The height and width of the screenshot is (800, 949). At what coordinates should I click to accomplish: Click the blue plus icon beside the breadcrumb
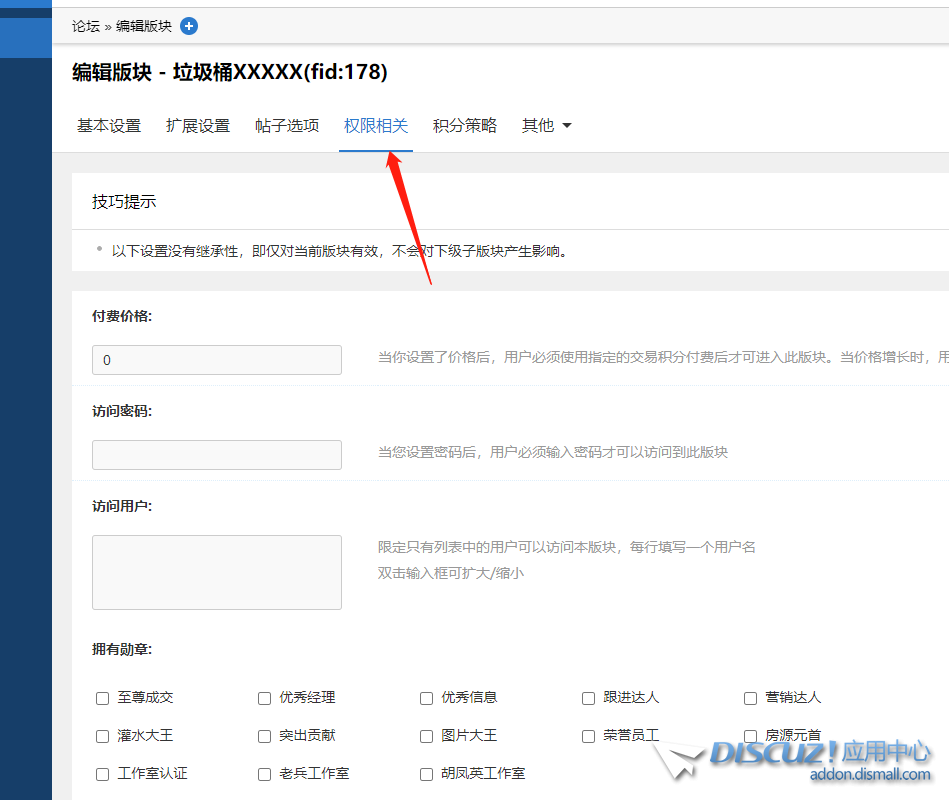coord(189,26)
